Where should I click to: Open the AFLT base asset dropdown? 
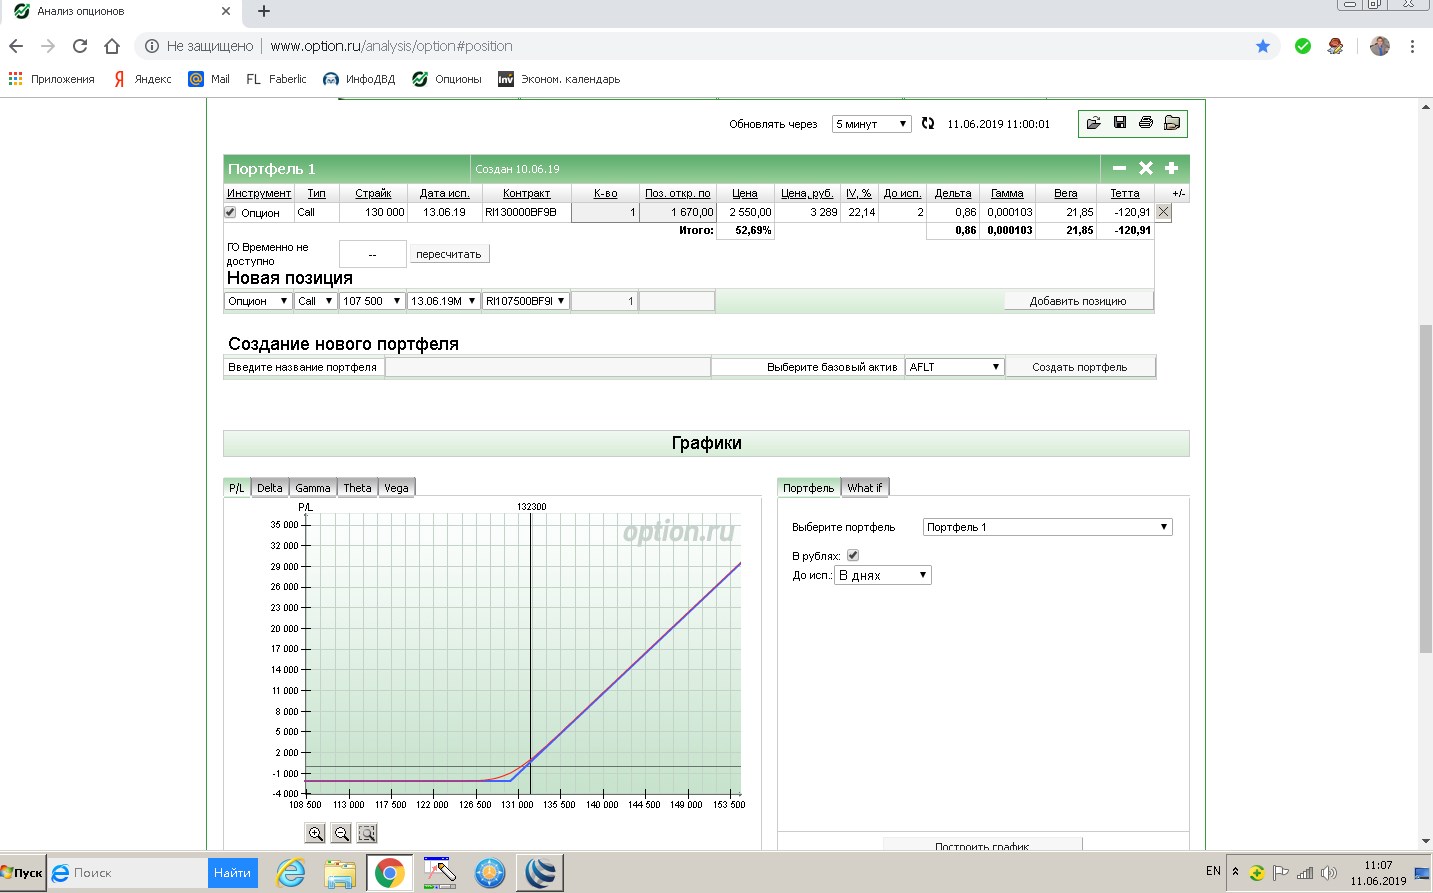(x=954, y=367)
